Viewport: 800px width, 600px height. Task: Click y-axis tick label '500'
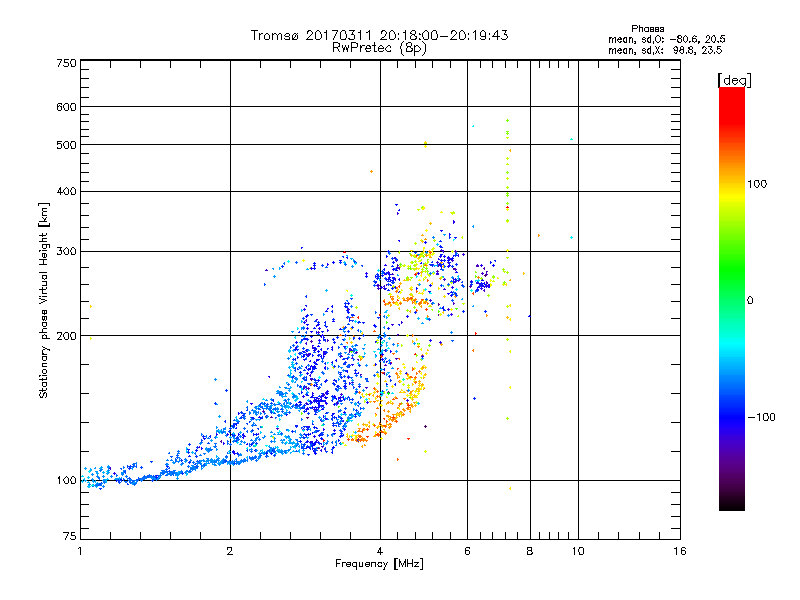[x=66, y=145]
